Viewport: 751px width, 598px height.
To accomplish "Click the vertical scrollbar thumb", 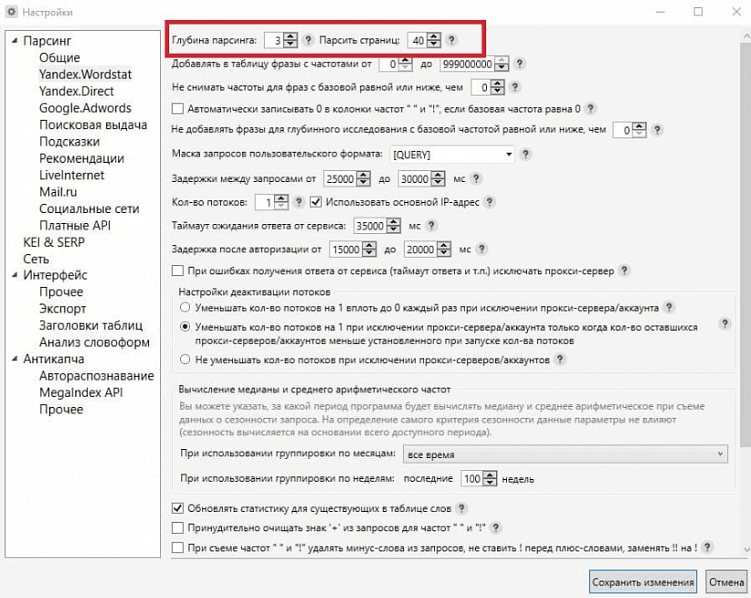I will click(745, 244).
